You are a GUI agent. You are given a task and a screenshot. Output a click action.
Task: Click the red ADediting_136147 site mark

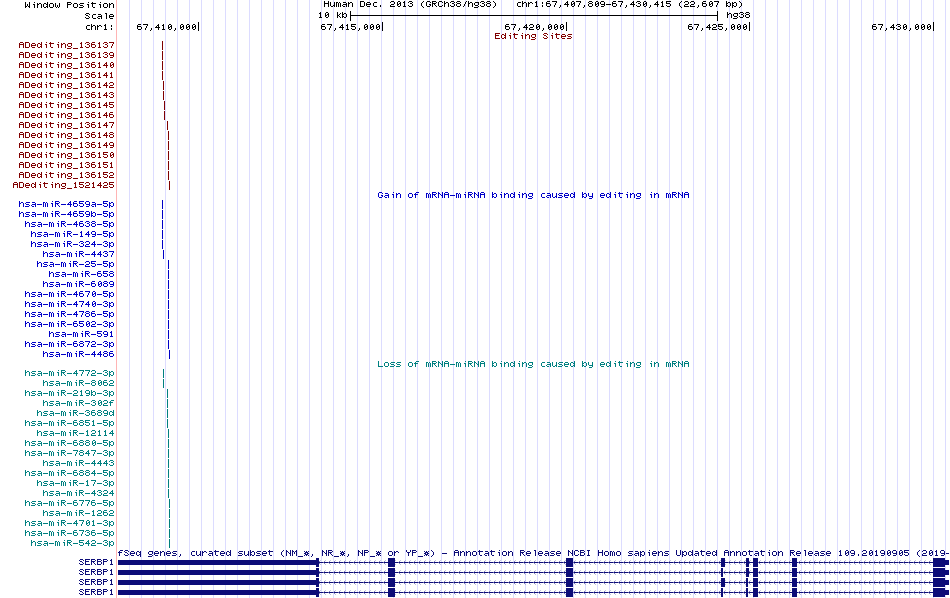pos(167,125)
